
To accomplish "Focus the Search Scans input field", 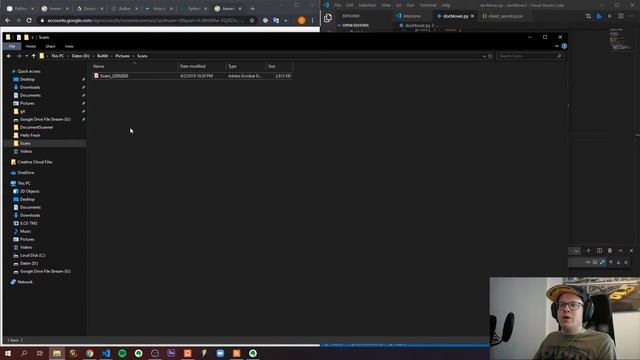I will (529, 56).
